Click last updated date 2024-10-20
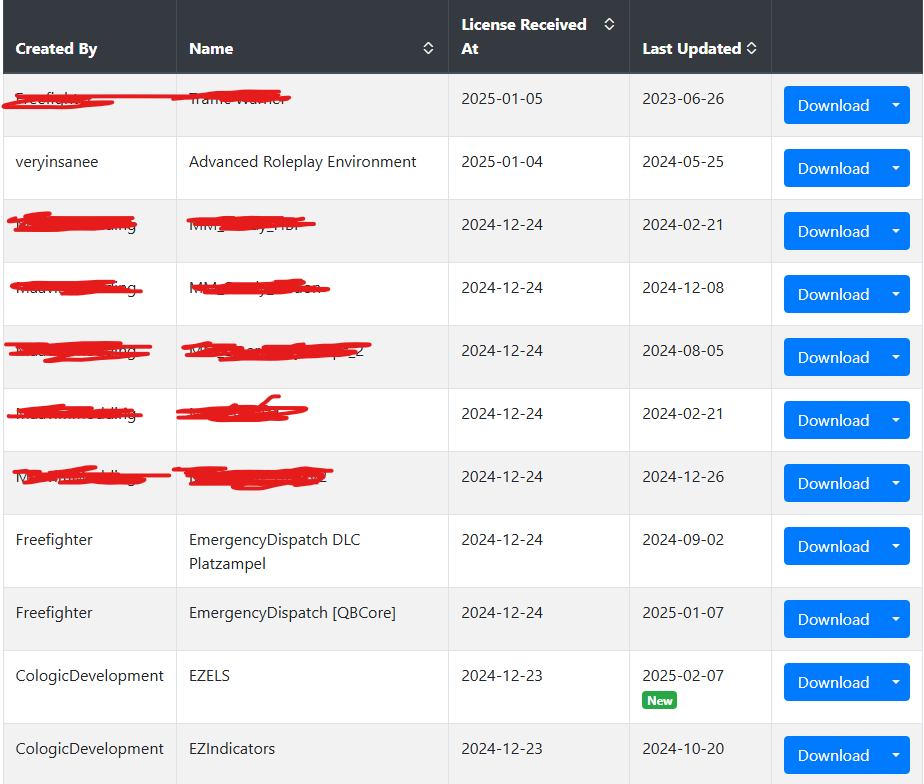 tap(682, 749)
